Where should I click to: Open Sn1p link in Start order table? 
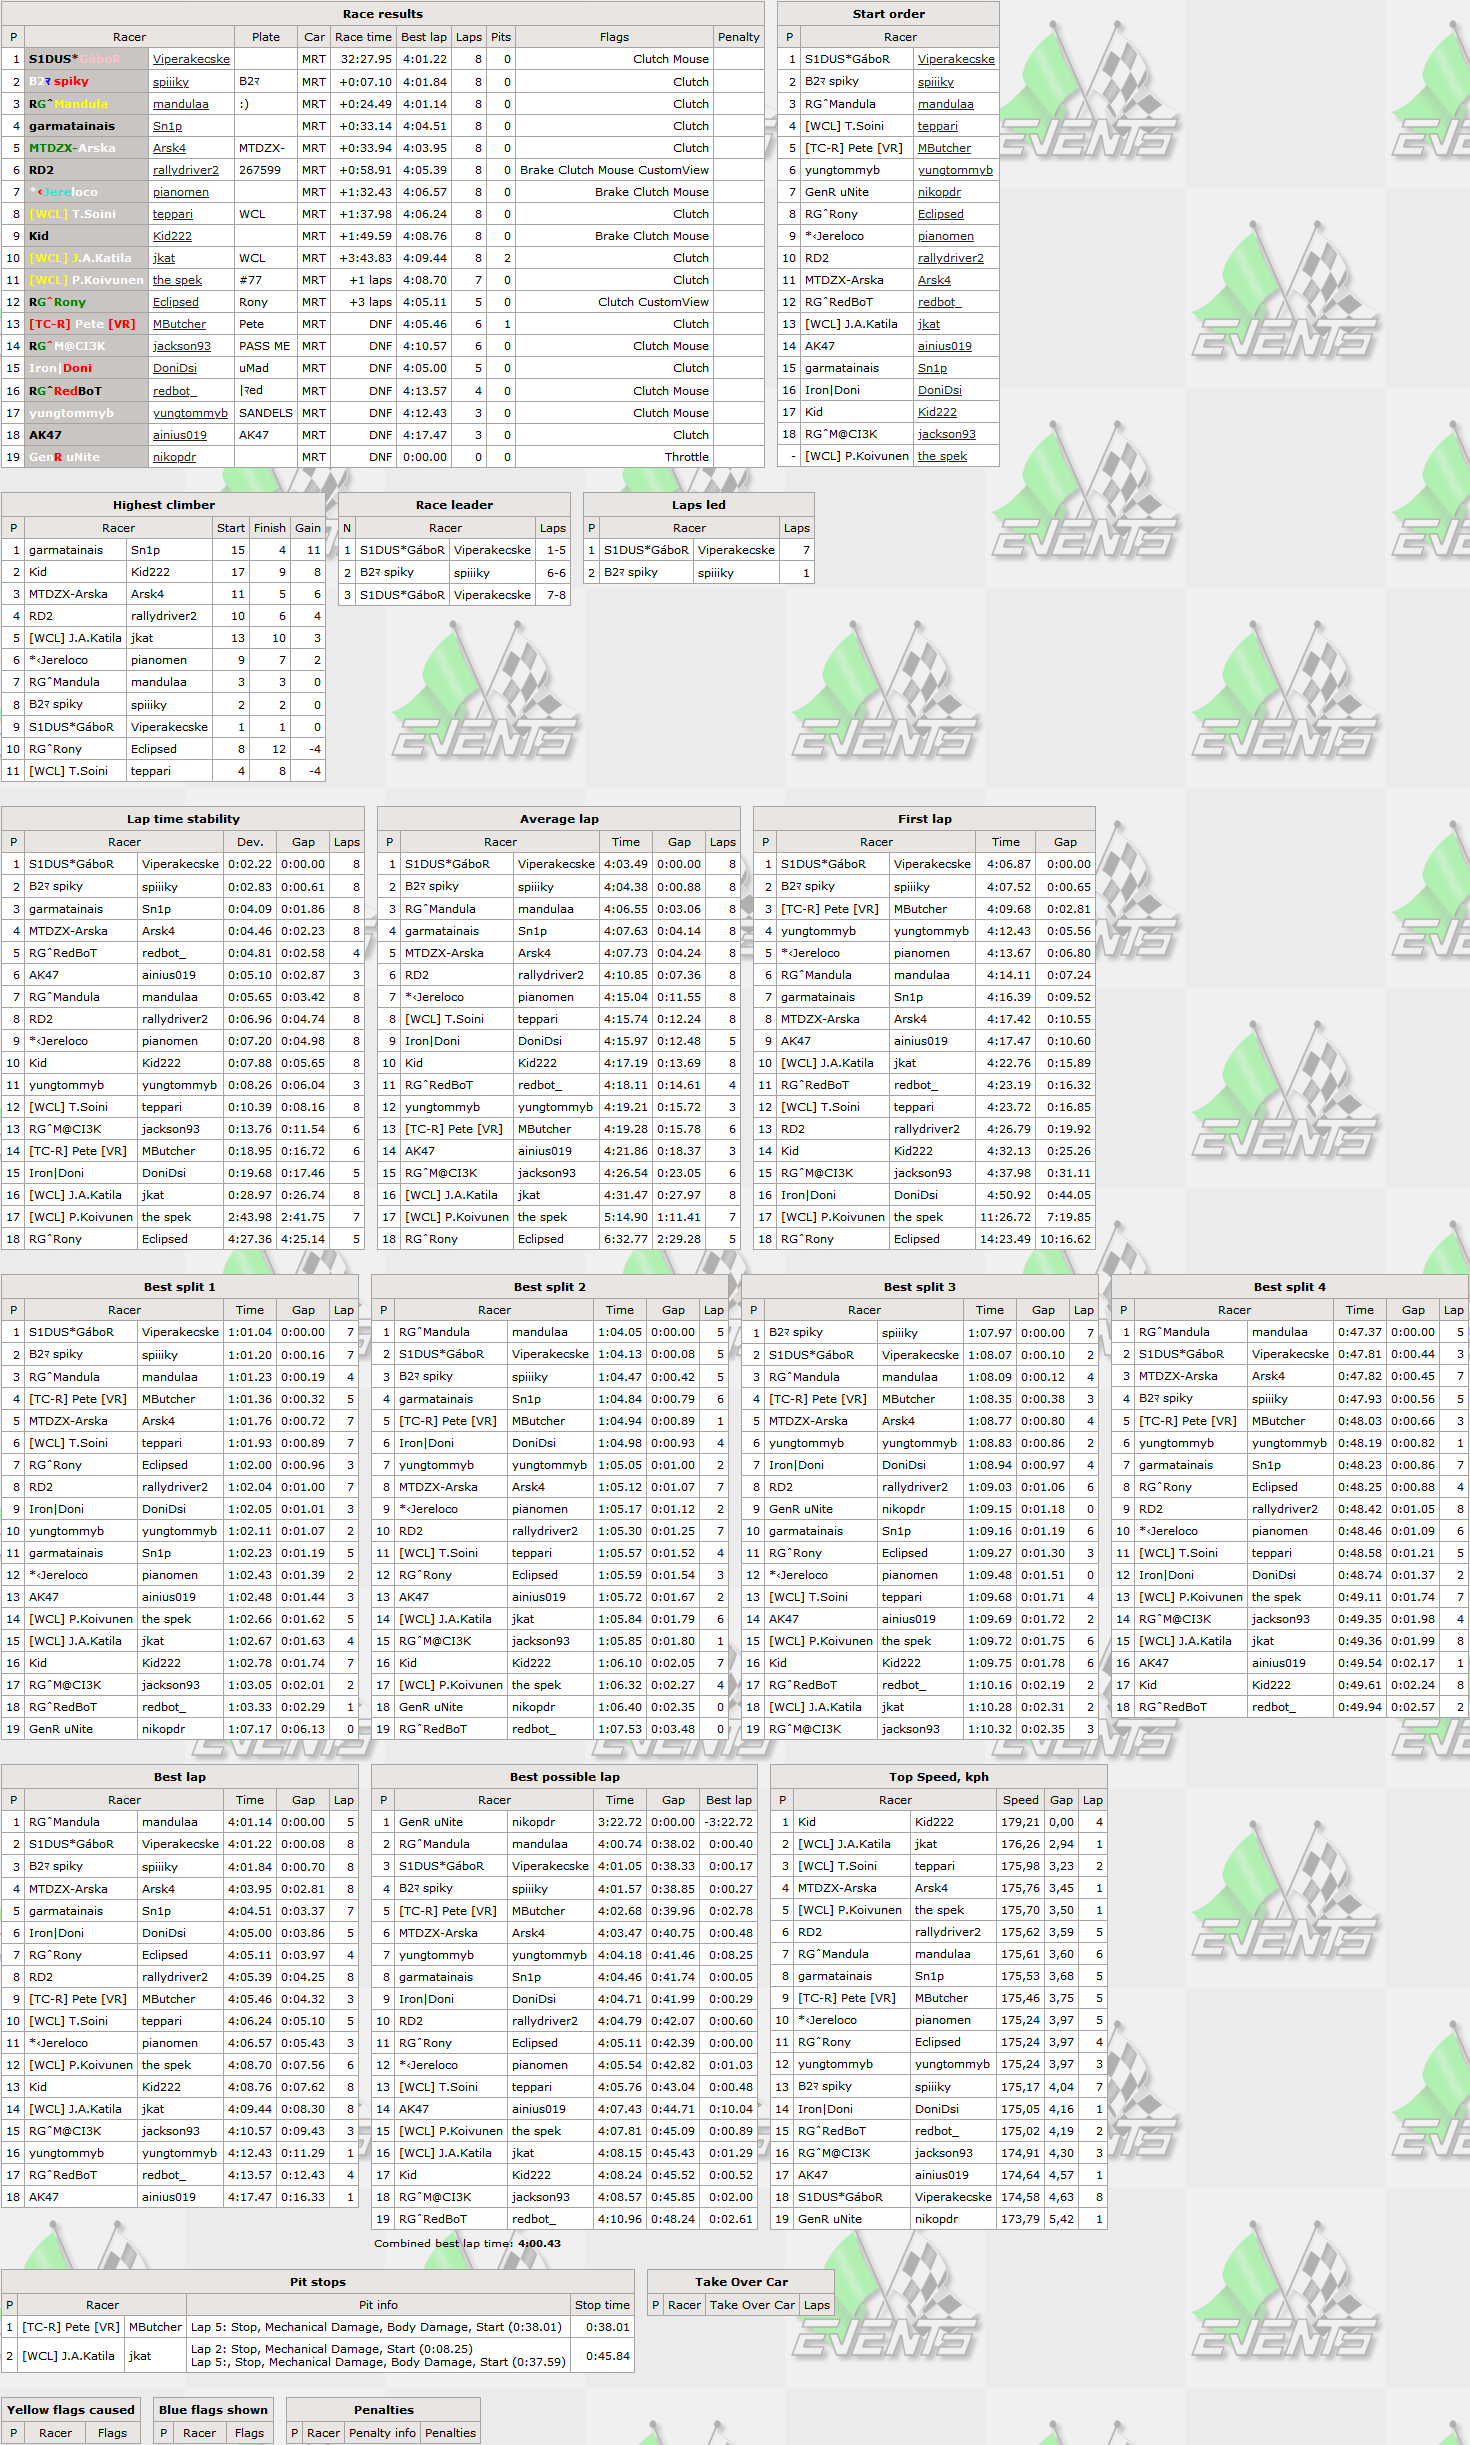[x=932, y=368]
